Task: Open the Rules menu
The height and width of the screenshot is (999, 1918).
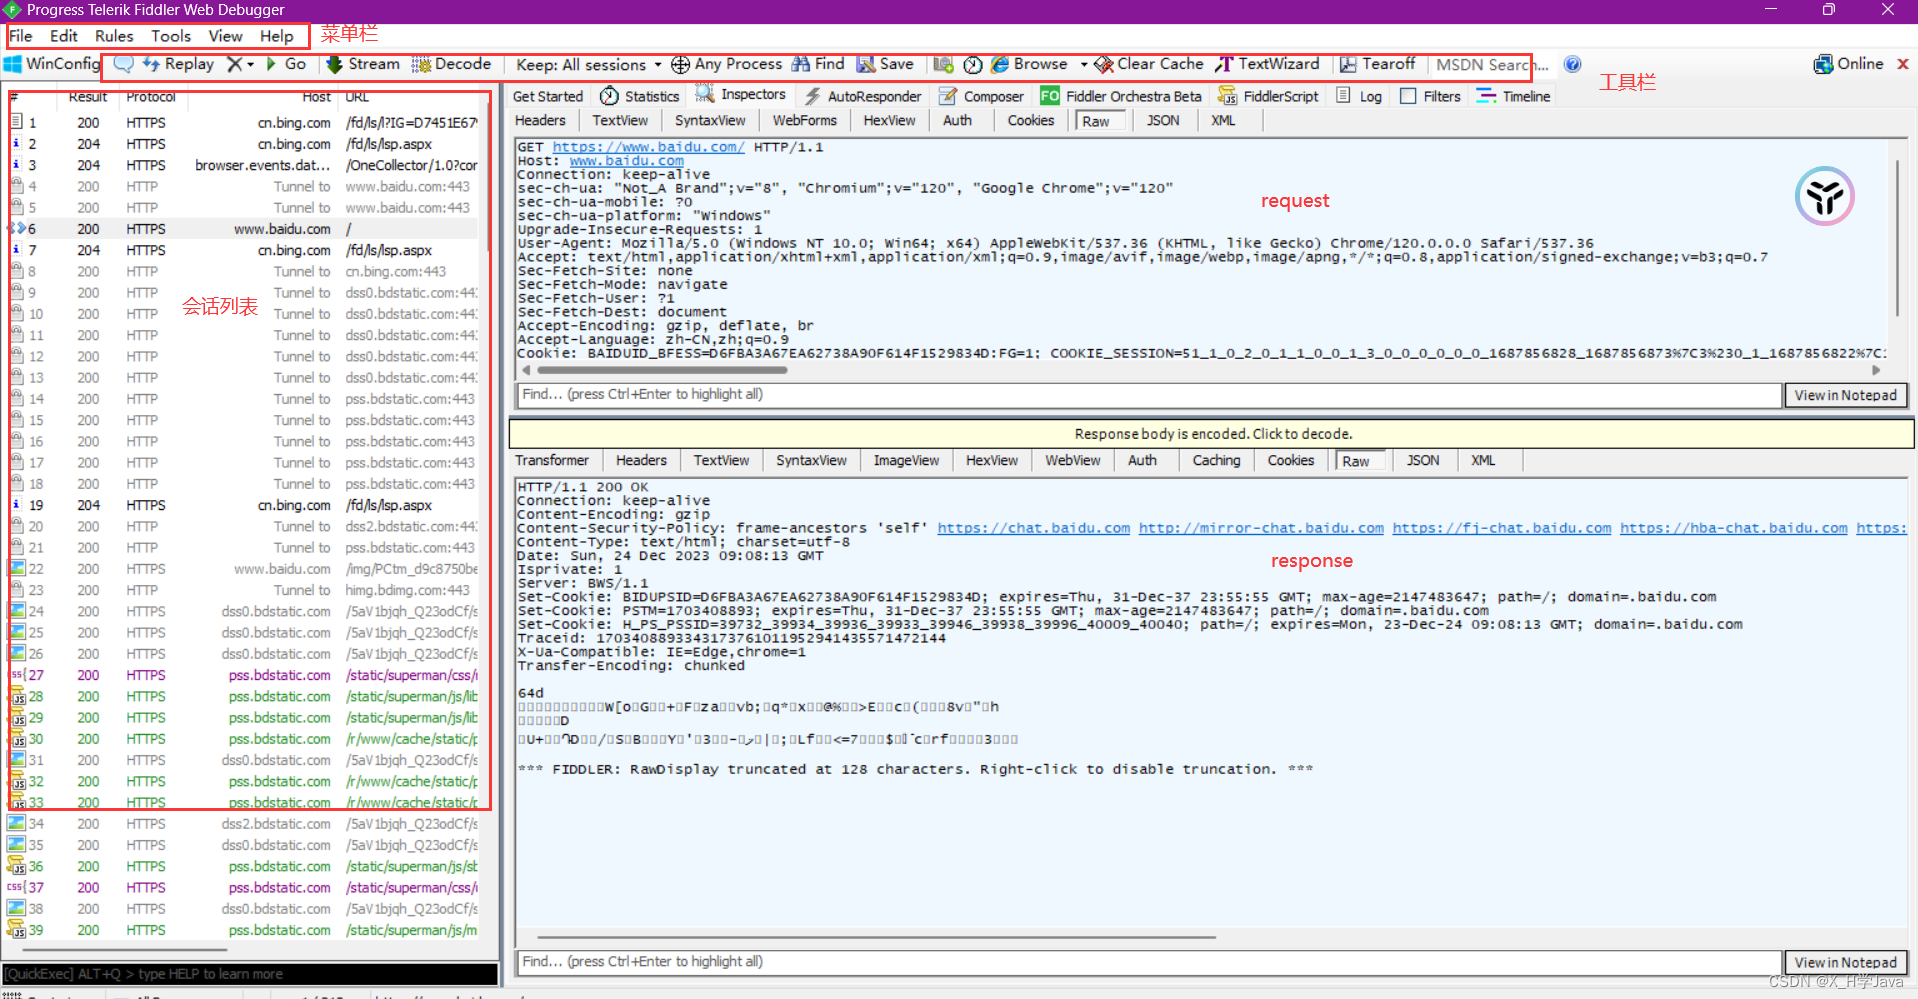Action: coord(114,36)
